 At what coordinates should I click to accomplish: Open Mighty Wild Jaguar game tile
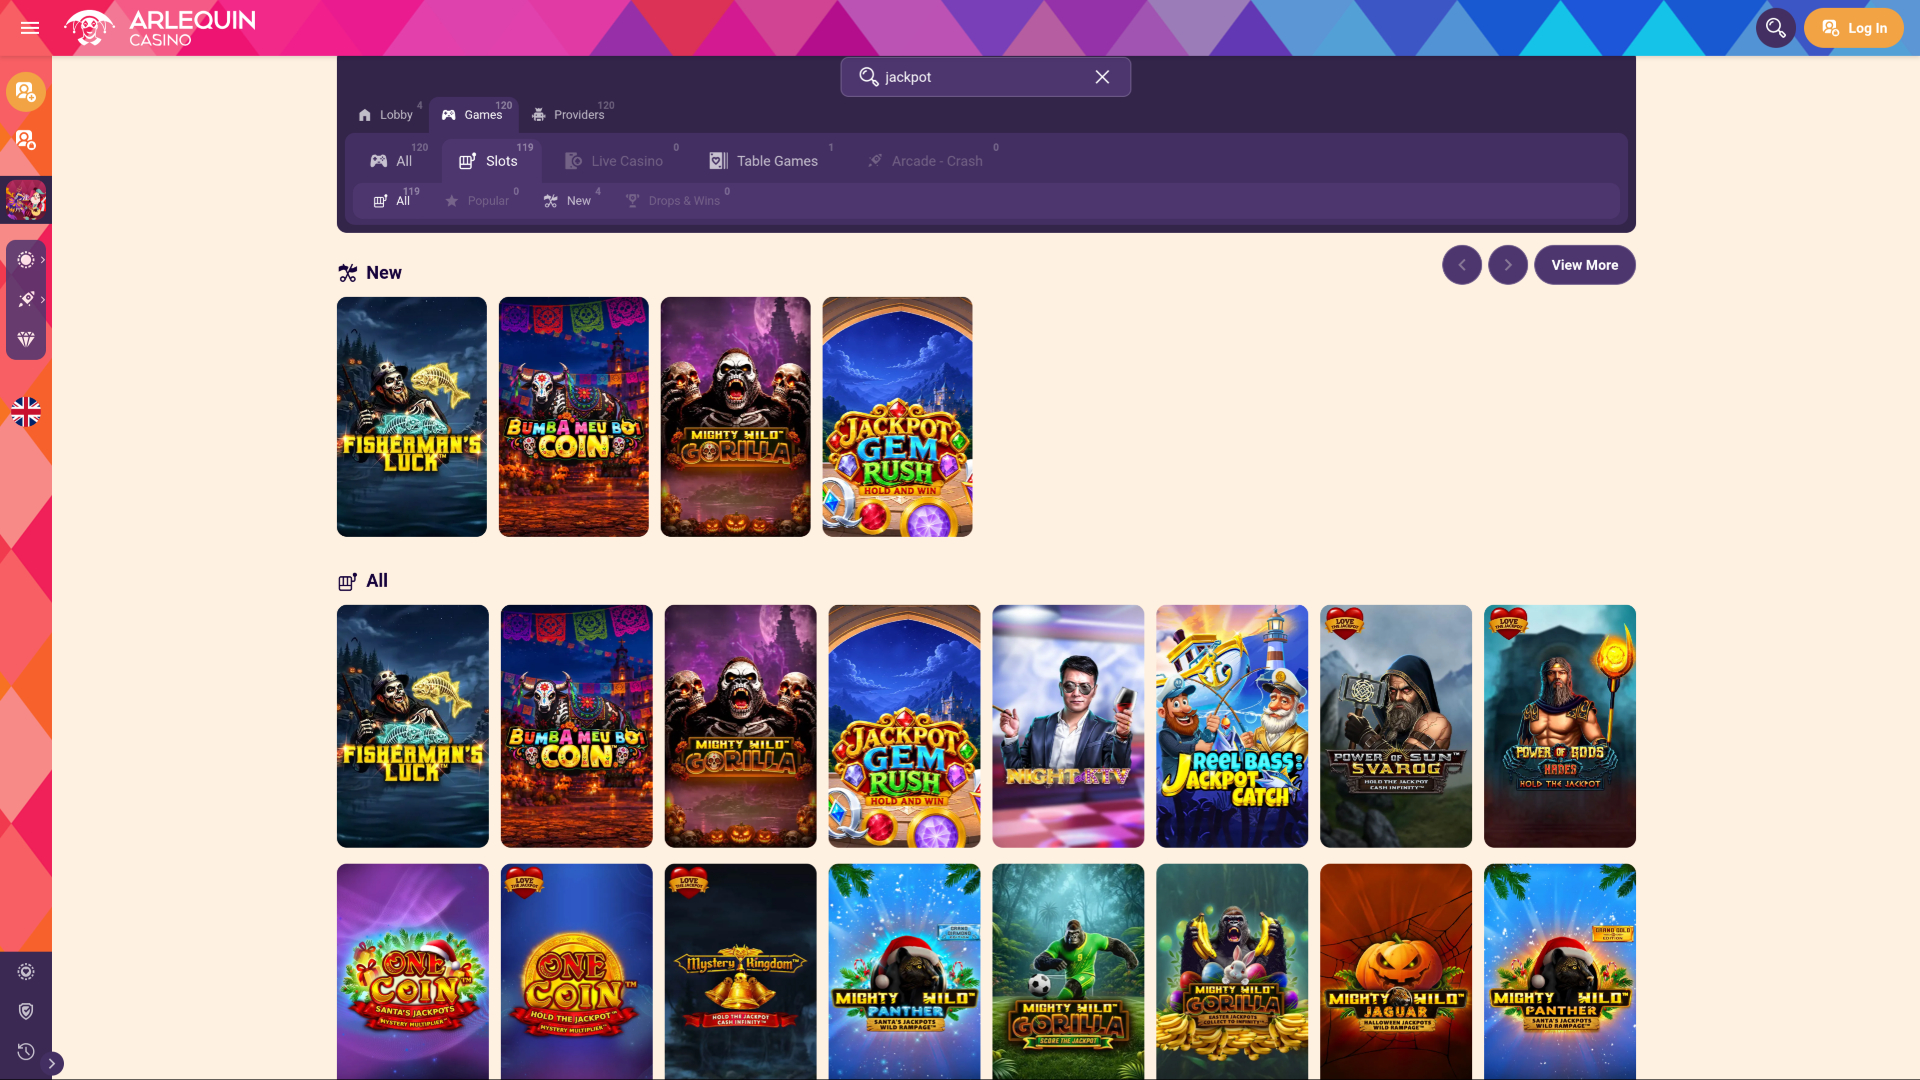point(1396,971)
